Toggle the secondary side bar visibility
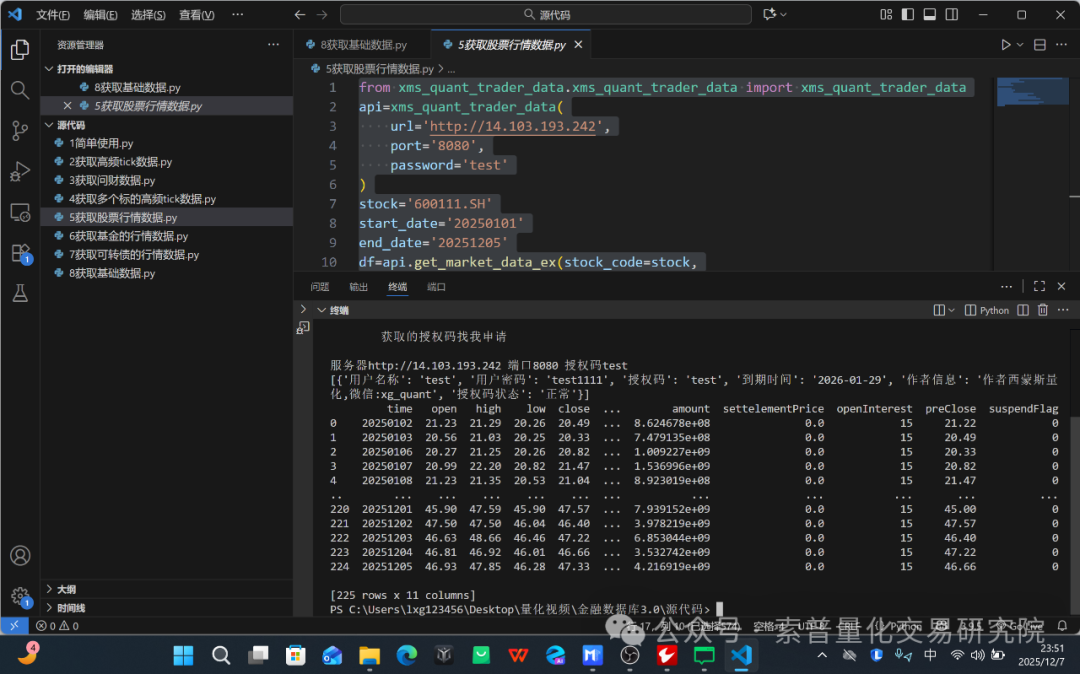This screenshot has height=674, width=1080. tap(952, 14)
